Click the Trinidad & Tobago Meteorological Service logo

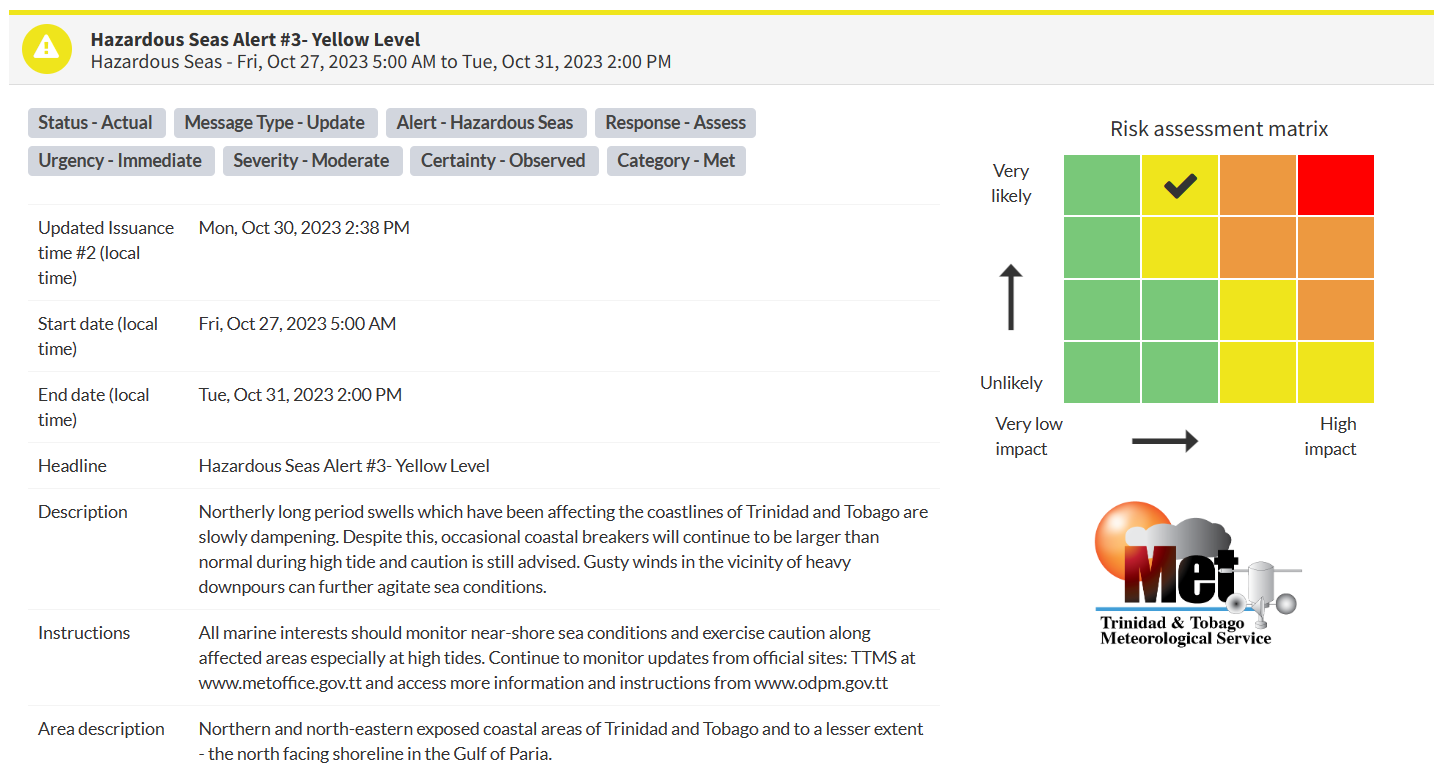(x=1199, y=573)
